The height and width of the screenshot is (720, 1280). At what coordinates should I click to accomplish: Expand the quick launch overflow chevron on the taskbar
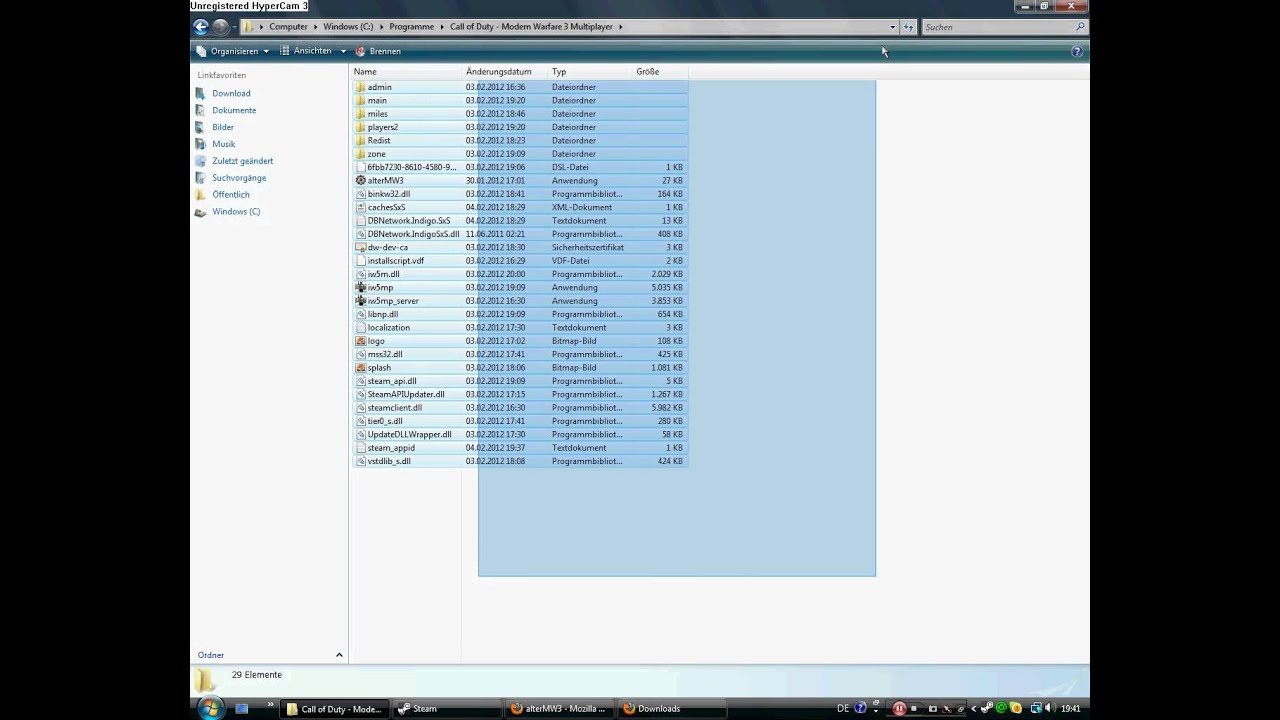pyautogui.click(x=271, y=705)
